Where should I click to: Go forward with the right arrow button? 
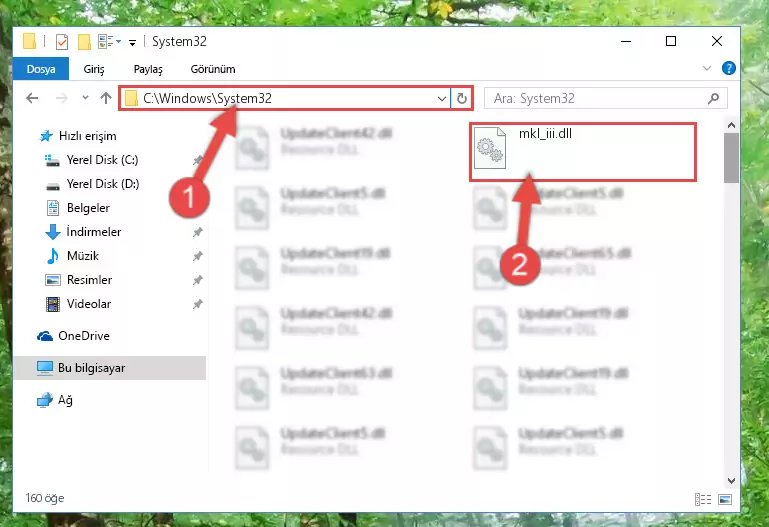click(61, 99)
